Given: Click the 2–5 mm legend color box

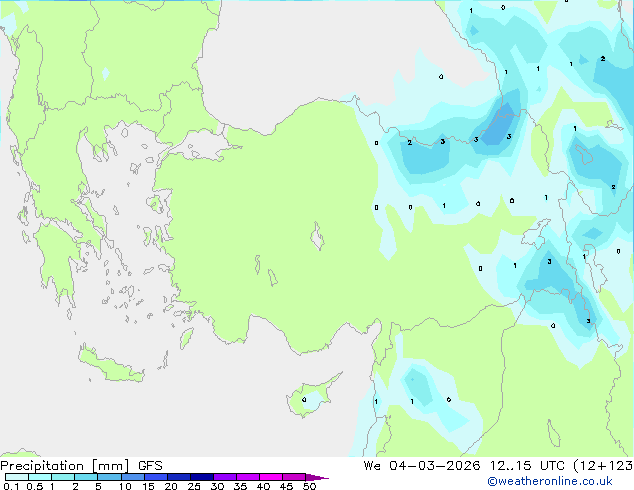Looking at the screenshot, I should (86, 477).
